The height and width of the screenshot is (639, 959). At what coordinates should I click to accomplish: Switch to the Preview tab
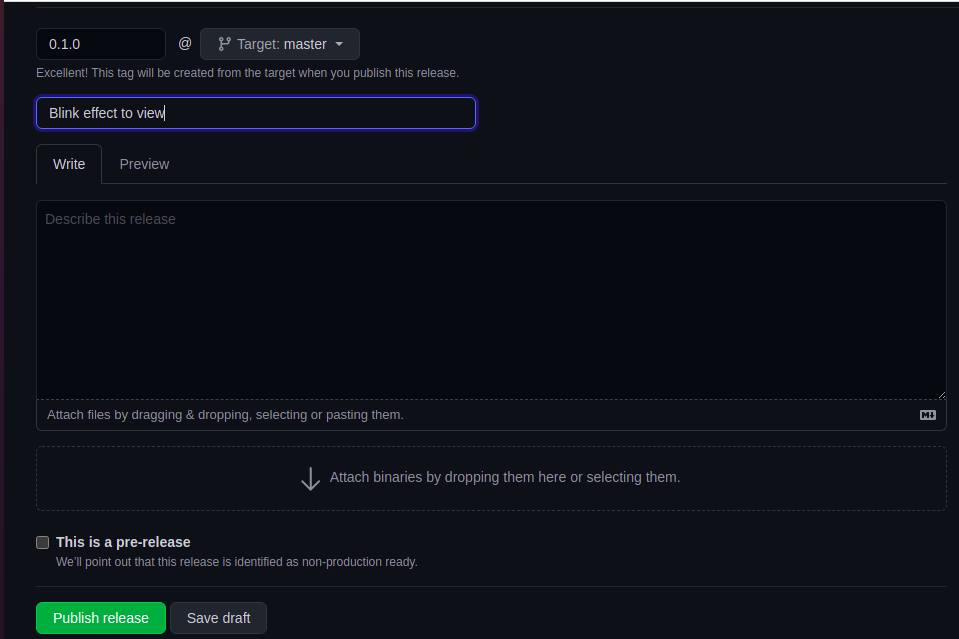click(144, 164)
